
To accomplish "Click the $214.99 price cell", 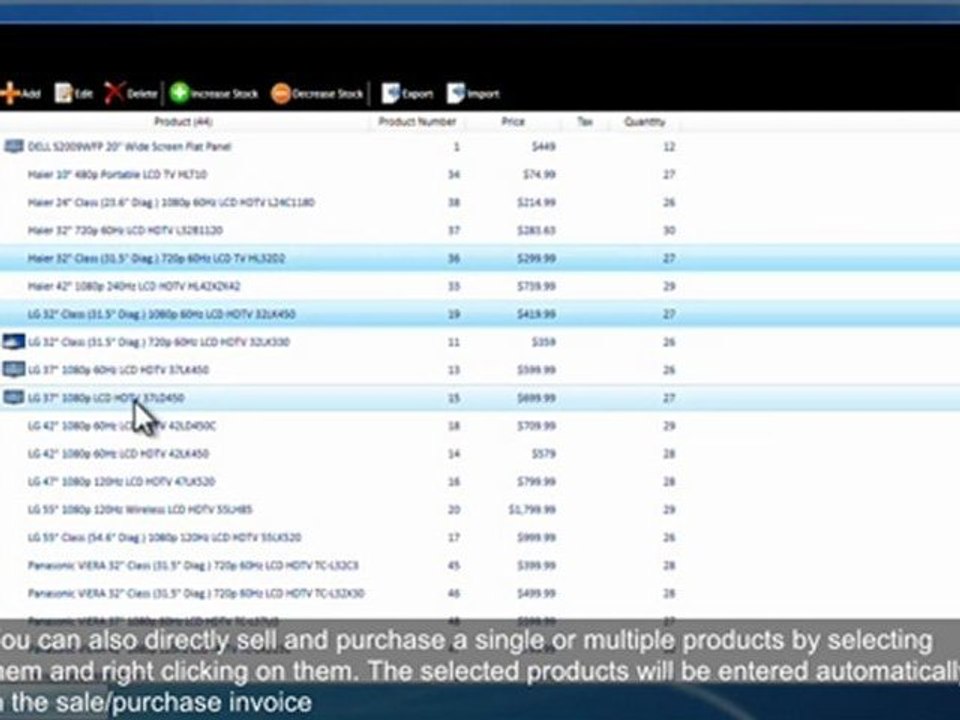I will click(536, 203).
